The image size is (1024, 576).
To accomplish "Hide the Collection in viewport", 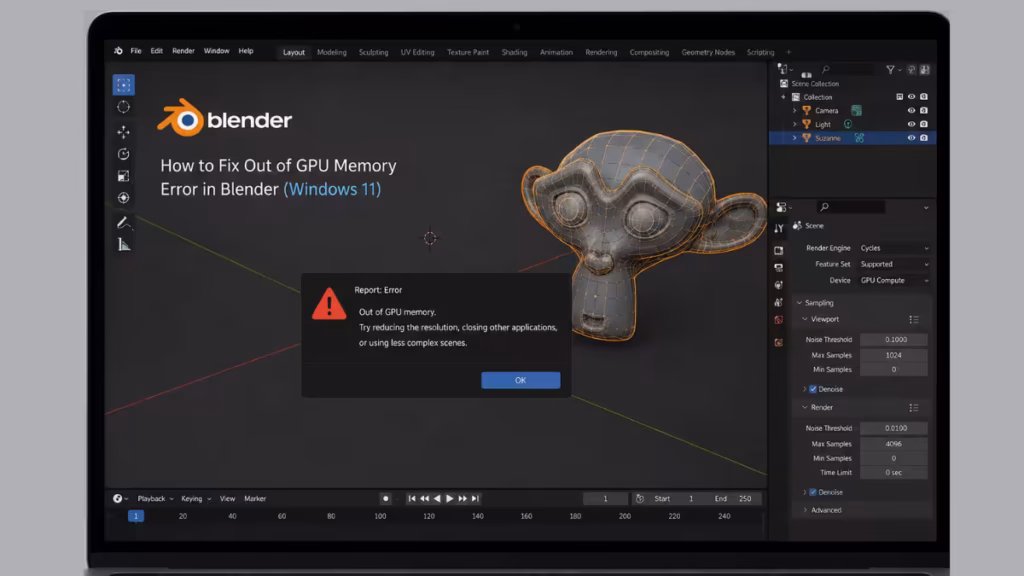I will click(x=911, y=97).
